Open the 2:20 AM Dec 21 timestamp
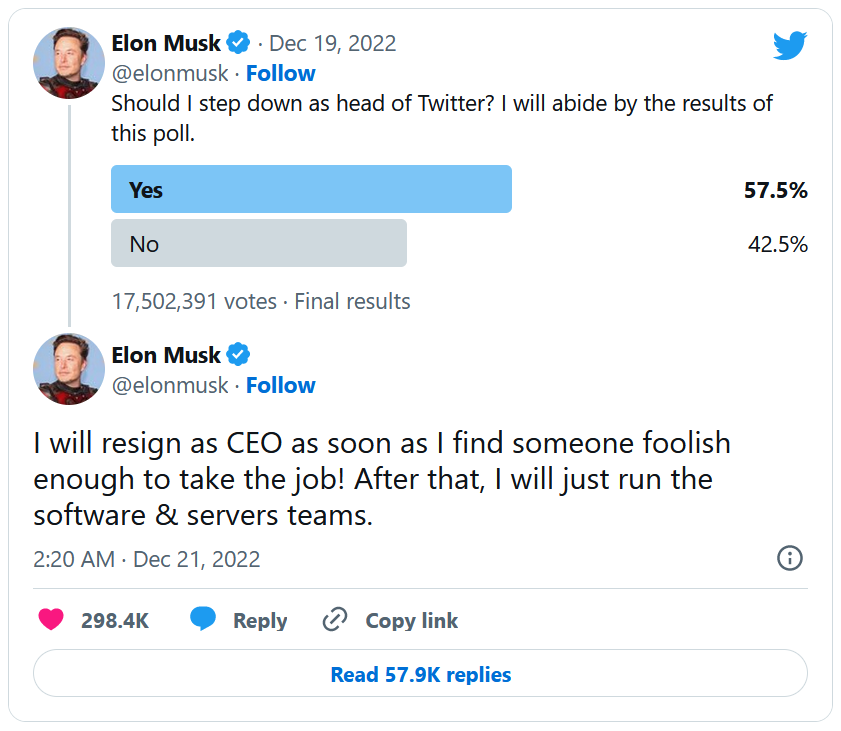 click(x=147, y=559)
